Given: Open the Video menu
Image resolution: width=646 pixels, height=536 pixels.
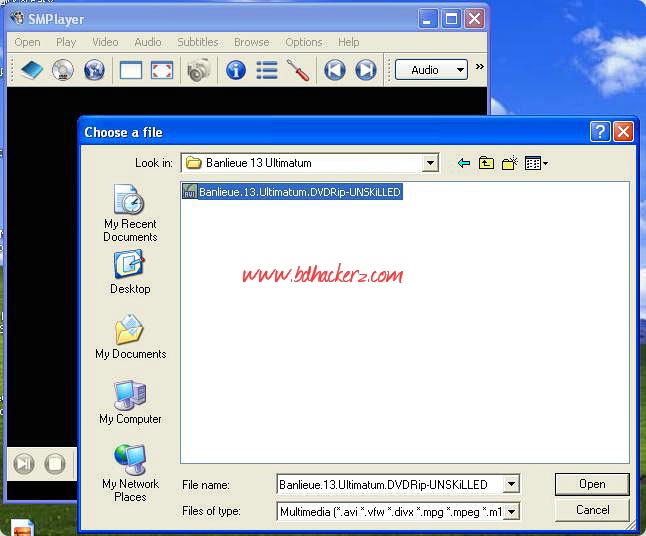Looking at the screenshot, I should pyautogui.click(x=105, y=42).
